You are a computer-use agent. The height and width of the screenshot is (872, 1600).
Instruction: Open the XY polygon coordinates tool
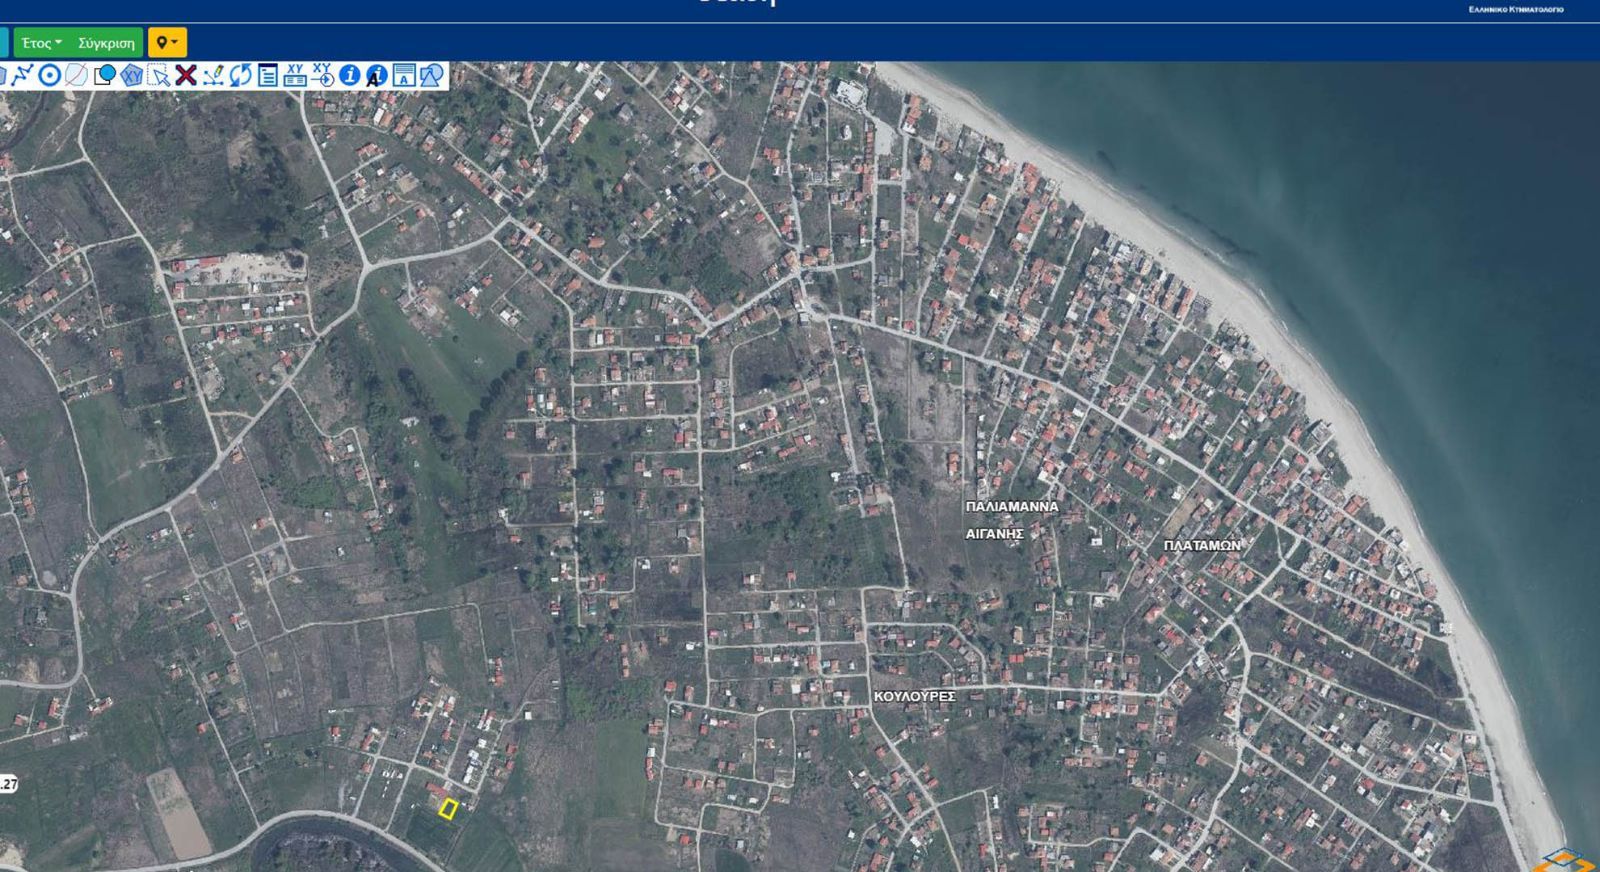131,75
